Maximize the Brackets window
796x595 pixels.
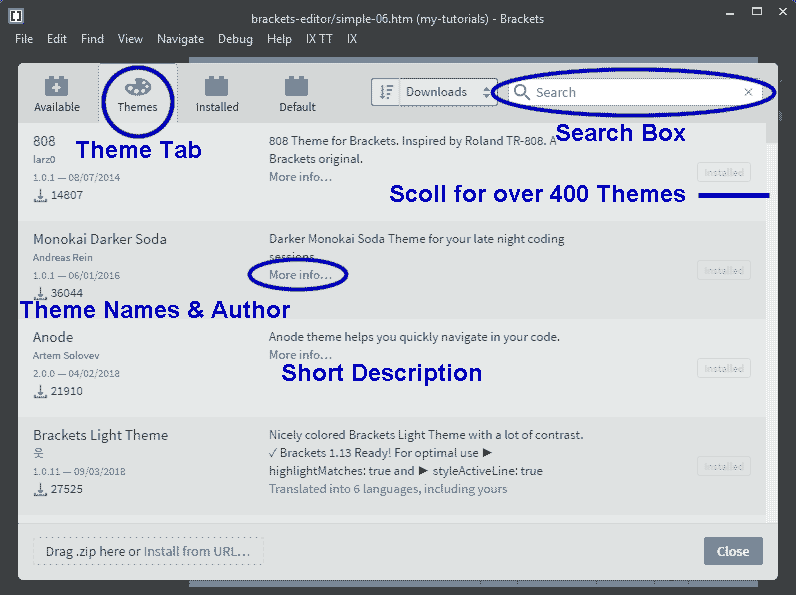point(756,12)
